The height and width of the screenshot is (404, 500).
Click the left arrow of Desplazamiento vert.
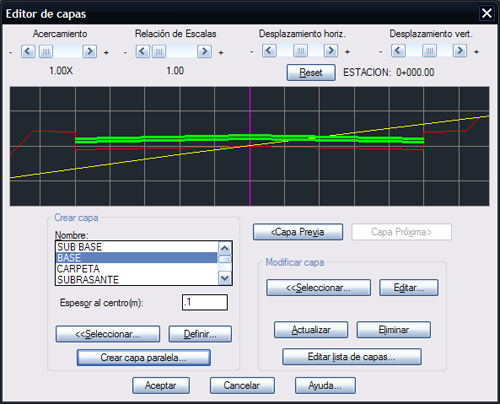(x=398, y=51)
